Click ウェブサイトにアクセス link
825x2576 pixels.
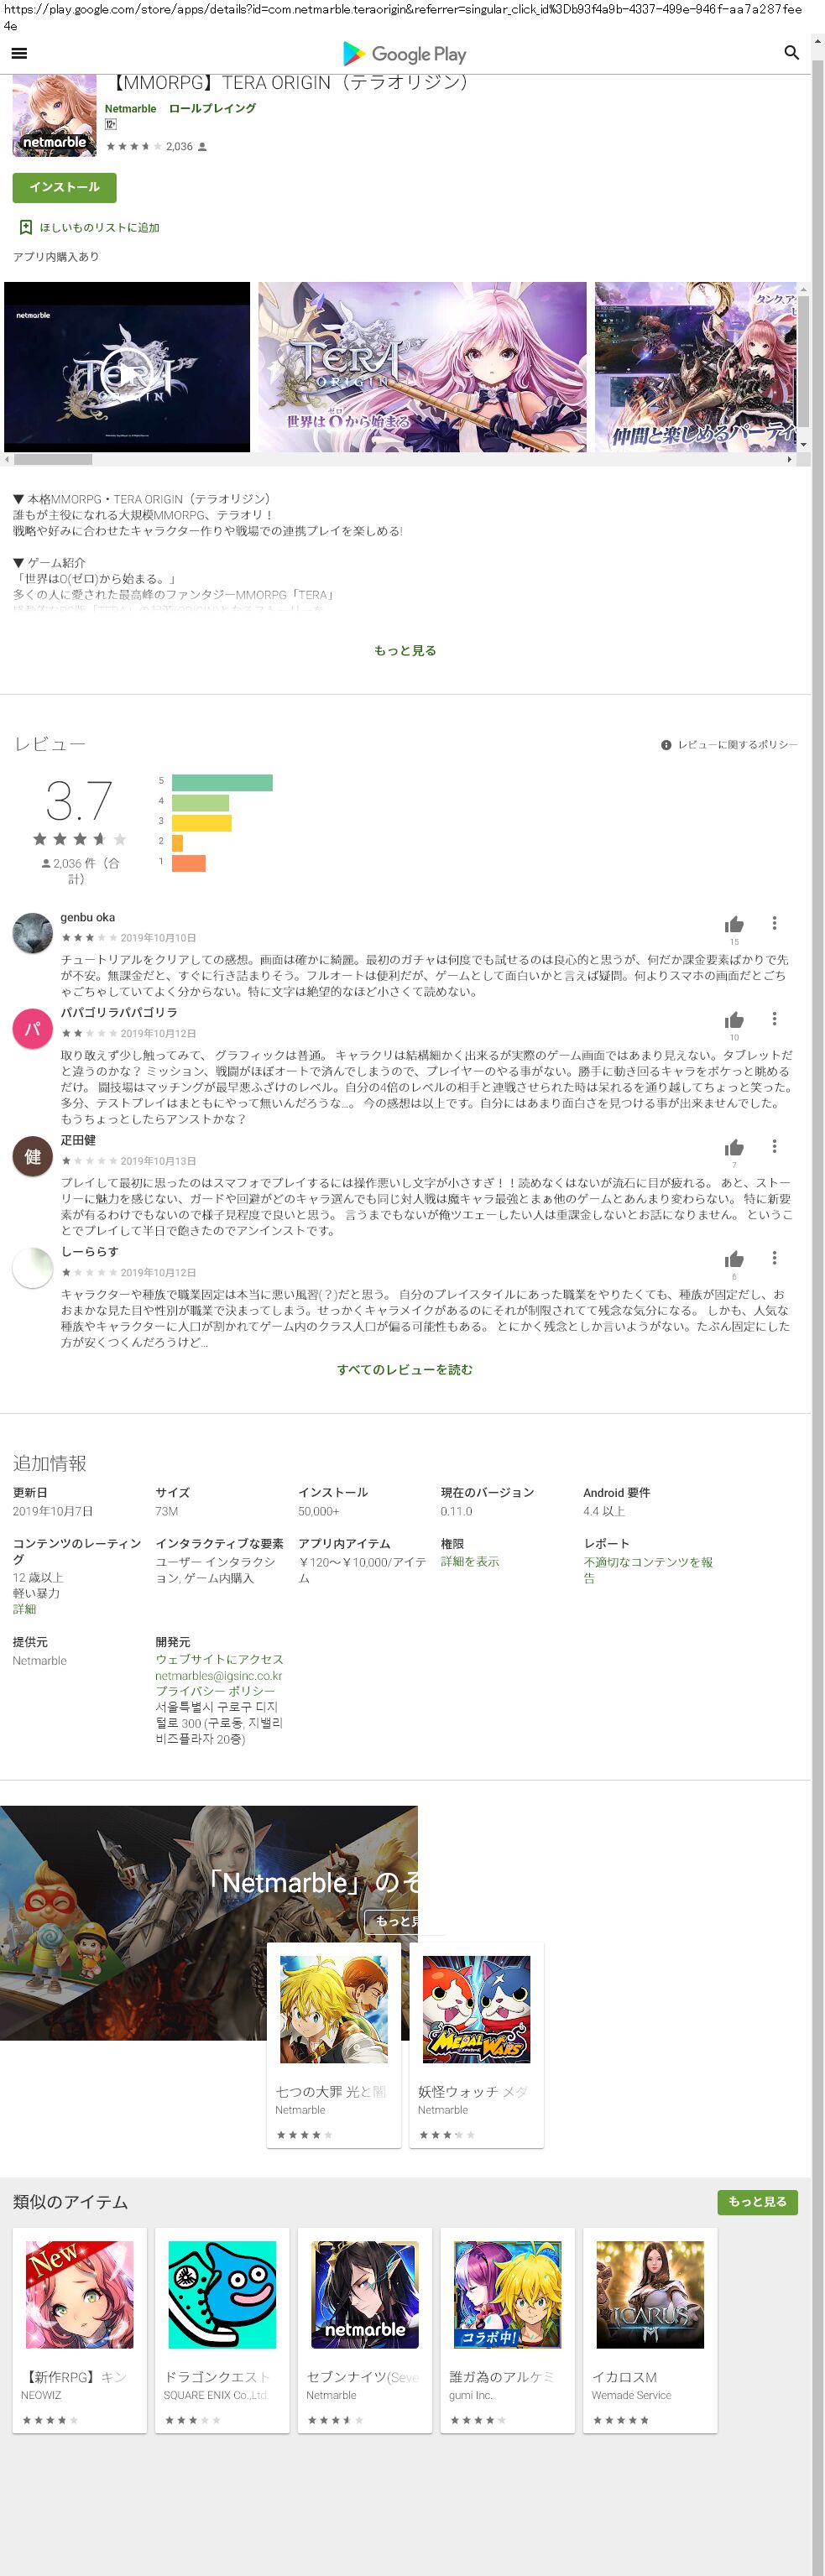(x=219, y=1659)
